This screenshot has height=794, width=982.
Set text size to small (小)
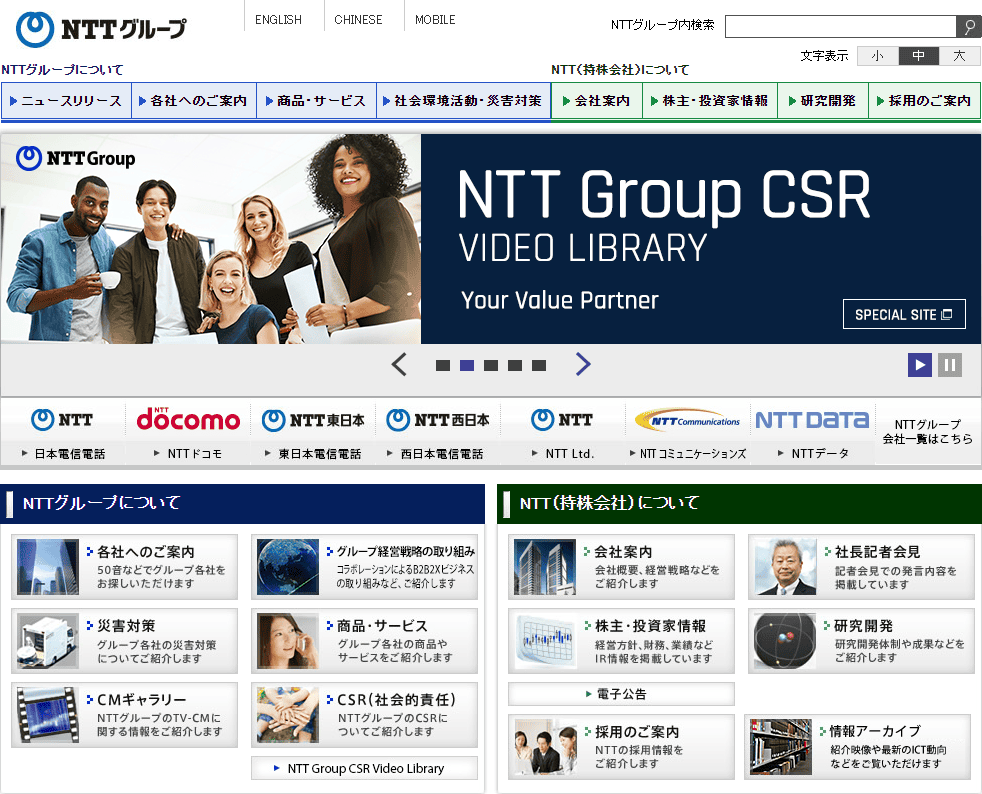pyautogui.click(x=877, y=56)
